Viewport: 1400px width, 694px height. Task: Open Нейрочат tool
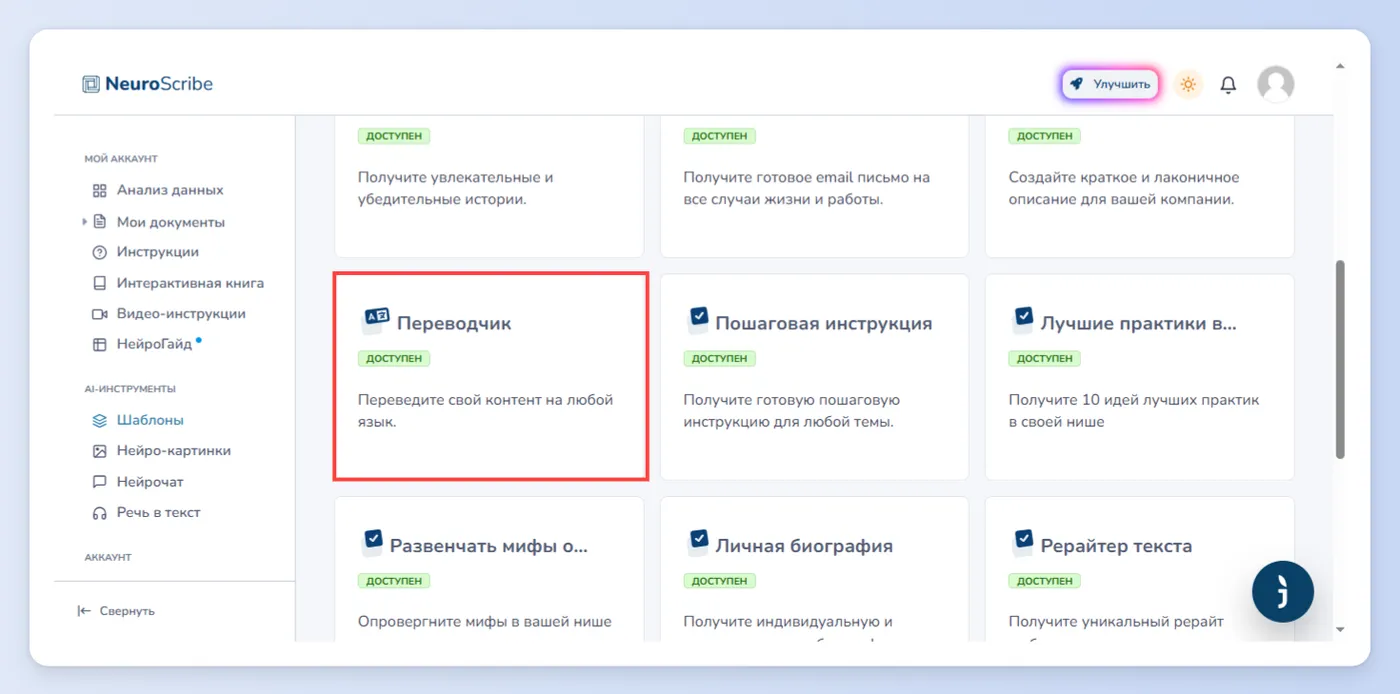150,482
